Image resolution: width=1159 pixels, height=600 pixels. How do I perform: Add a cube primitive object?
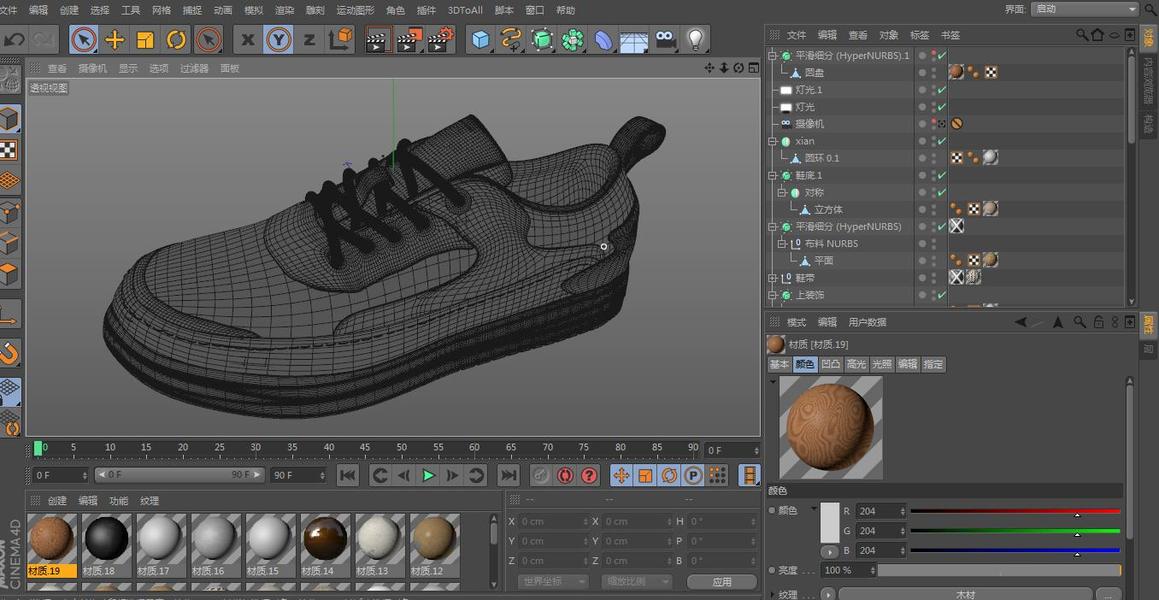tap(481, 40)
